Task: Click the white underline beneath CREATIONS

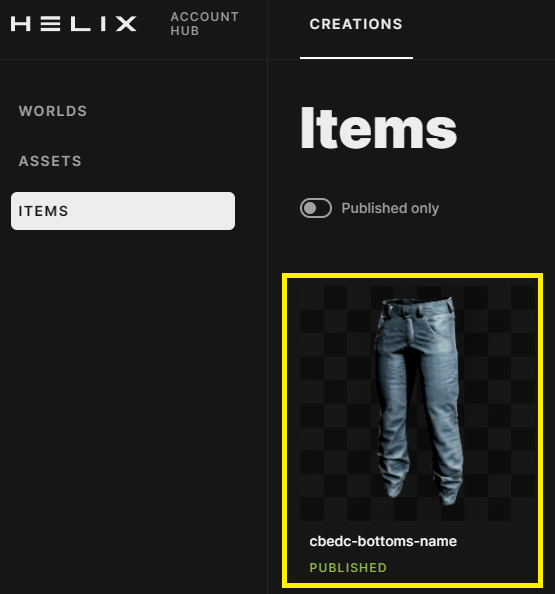Action: [356, 58]
